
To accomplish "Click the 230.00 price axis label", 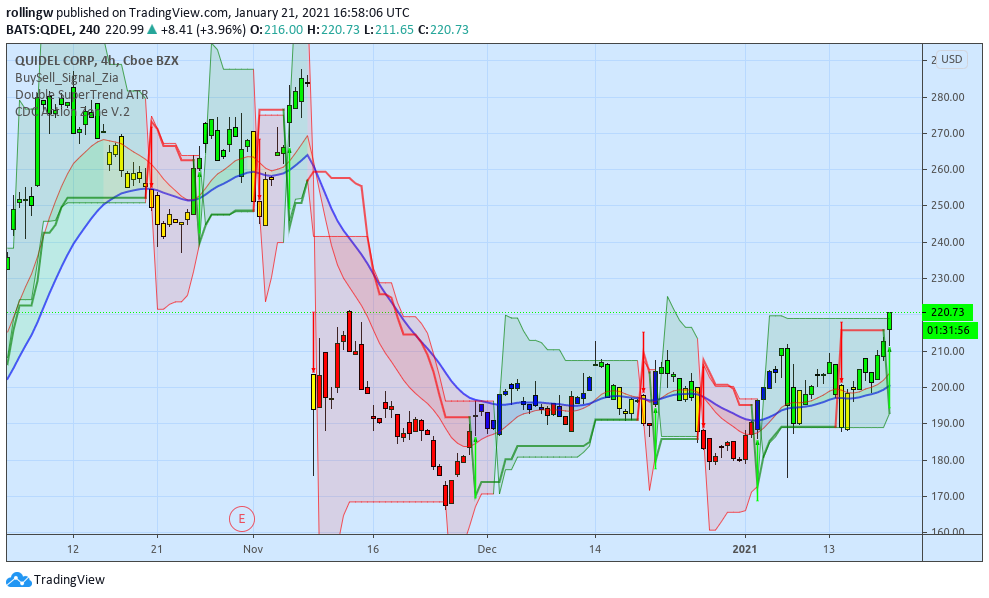I will (x=947, y=278).
